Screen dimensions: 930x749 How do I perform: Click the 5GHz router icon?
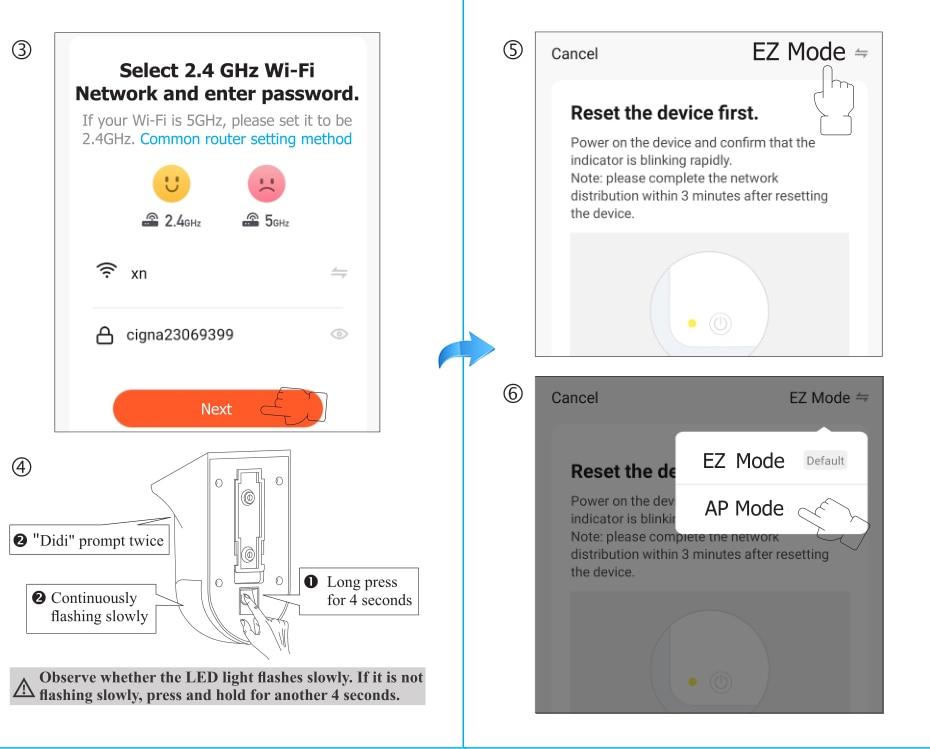coord(251,221)
